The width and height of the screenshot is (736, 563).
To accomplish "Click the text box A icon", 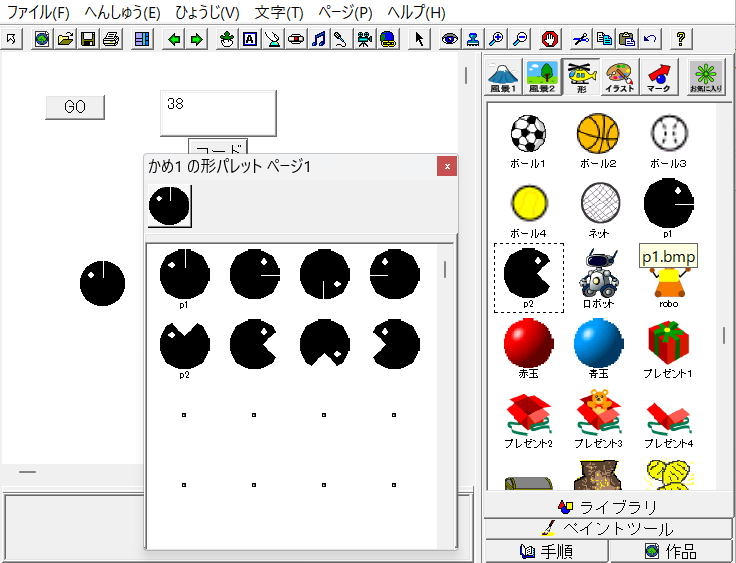I will 250,39.
